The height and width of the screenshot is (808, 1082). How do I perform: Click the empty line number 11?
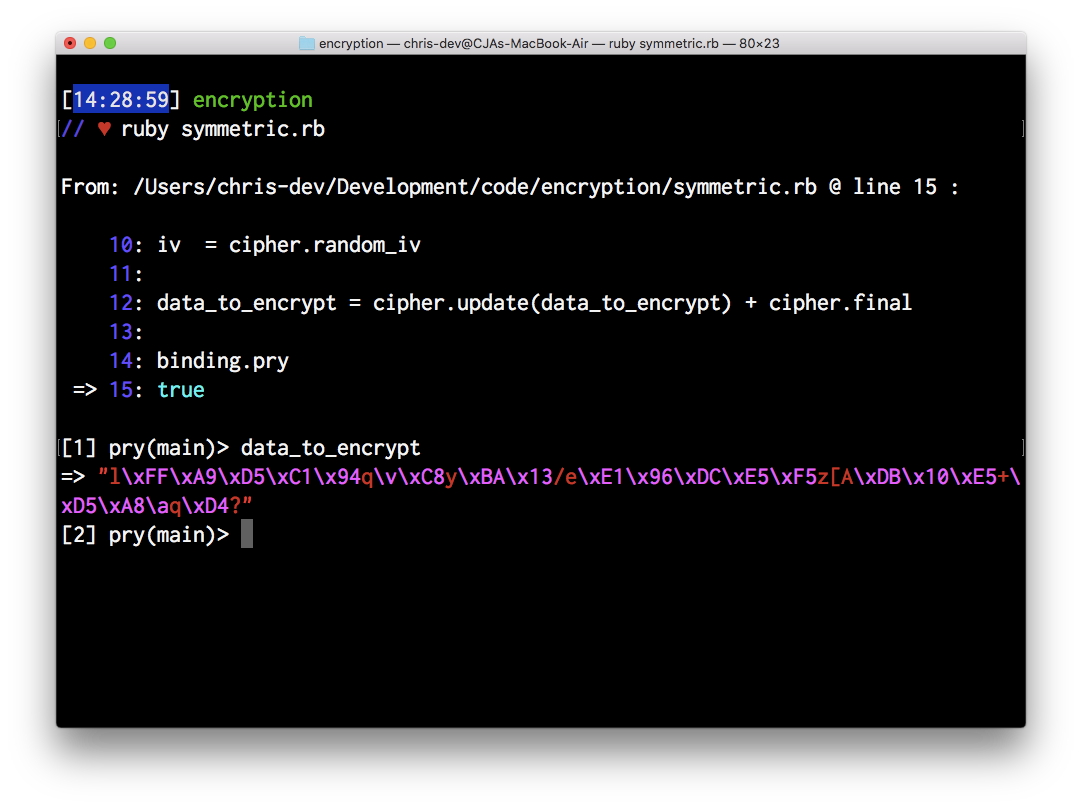(126, 274)
